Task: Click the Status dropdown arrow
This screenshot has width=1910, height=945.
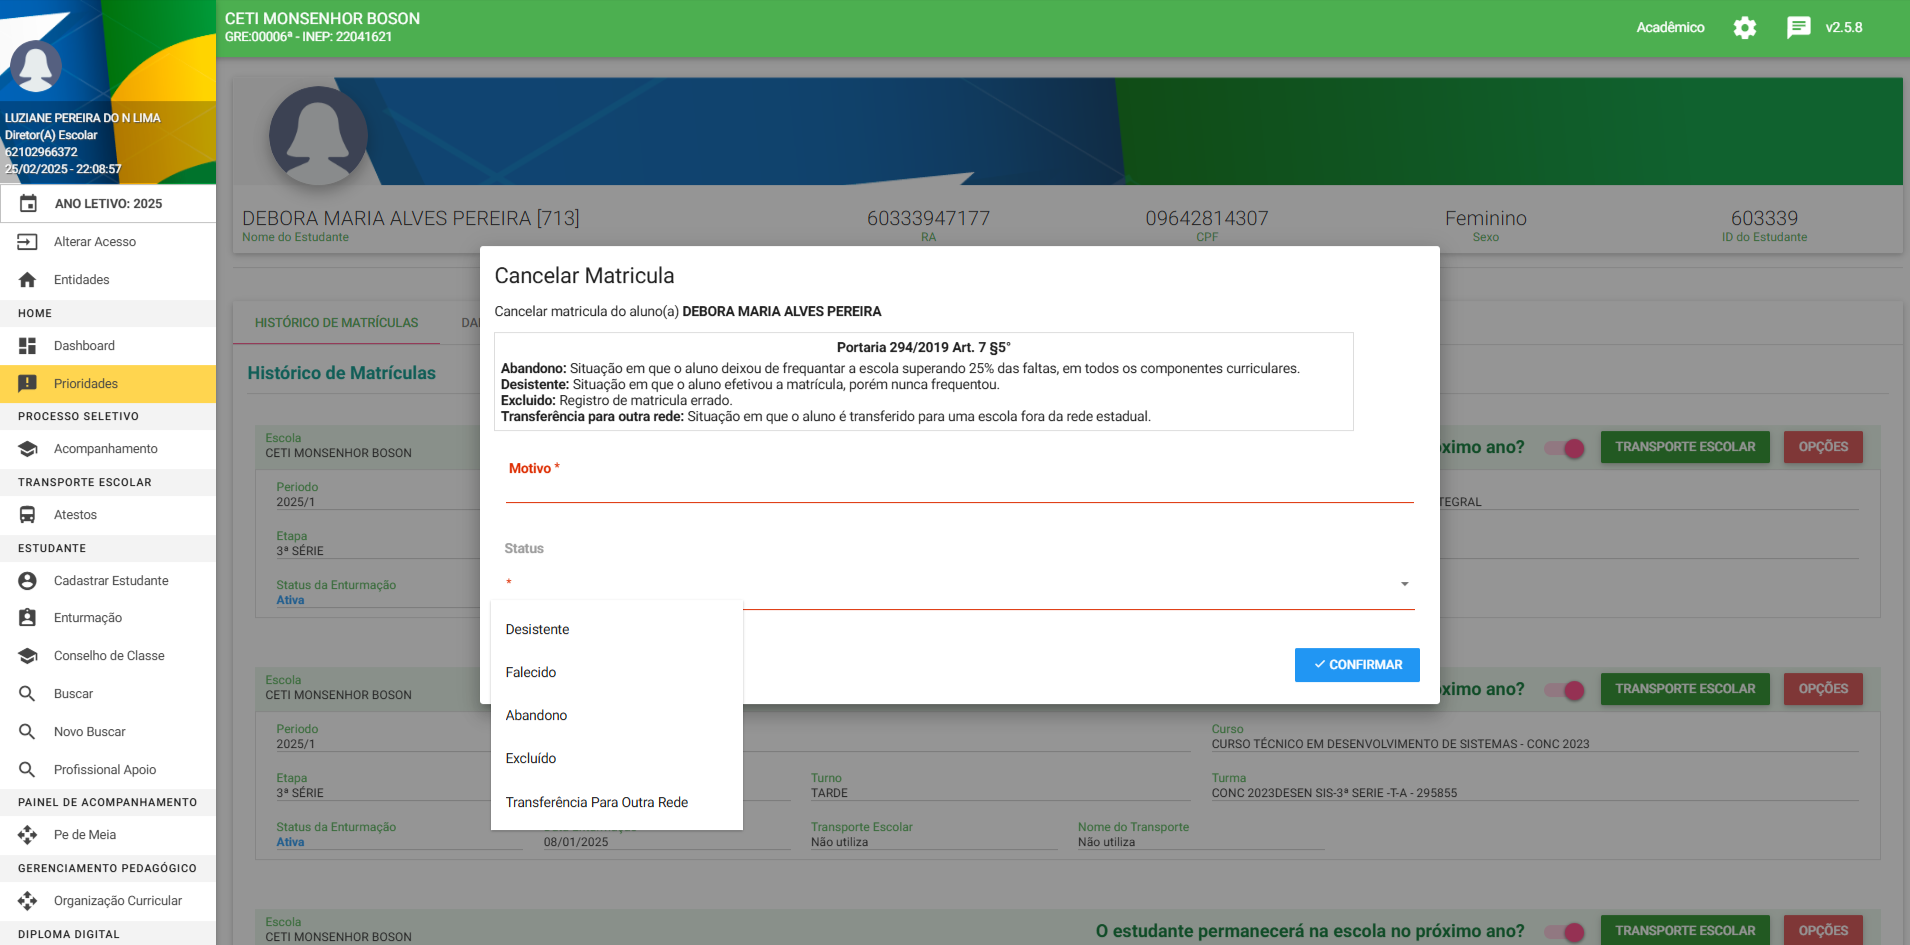Action: tap(1404, 584)
